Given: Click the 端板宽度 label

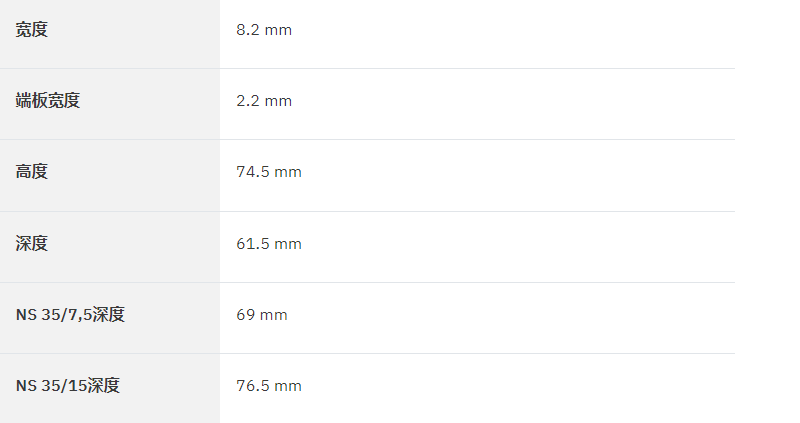Looking at the screenshot, I should point(48,101).
